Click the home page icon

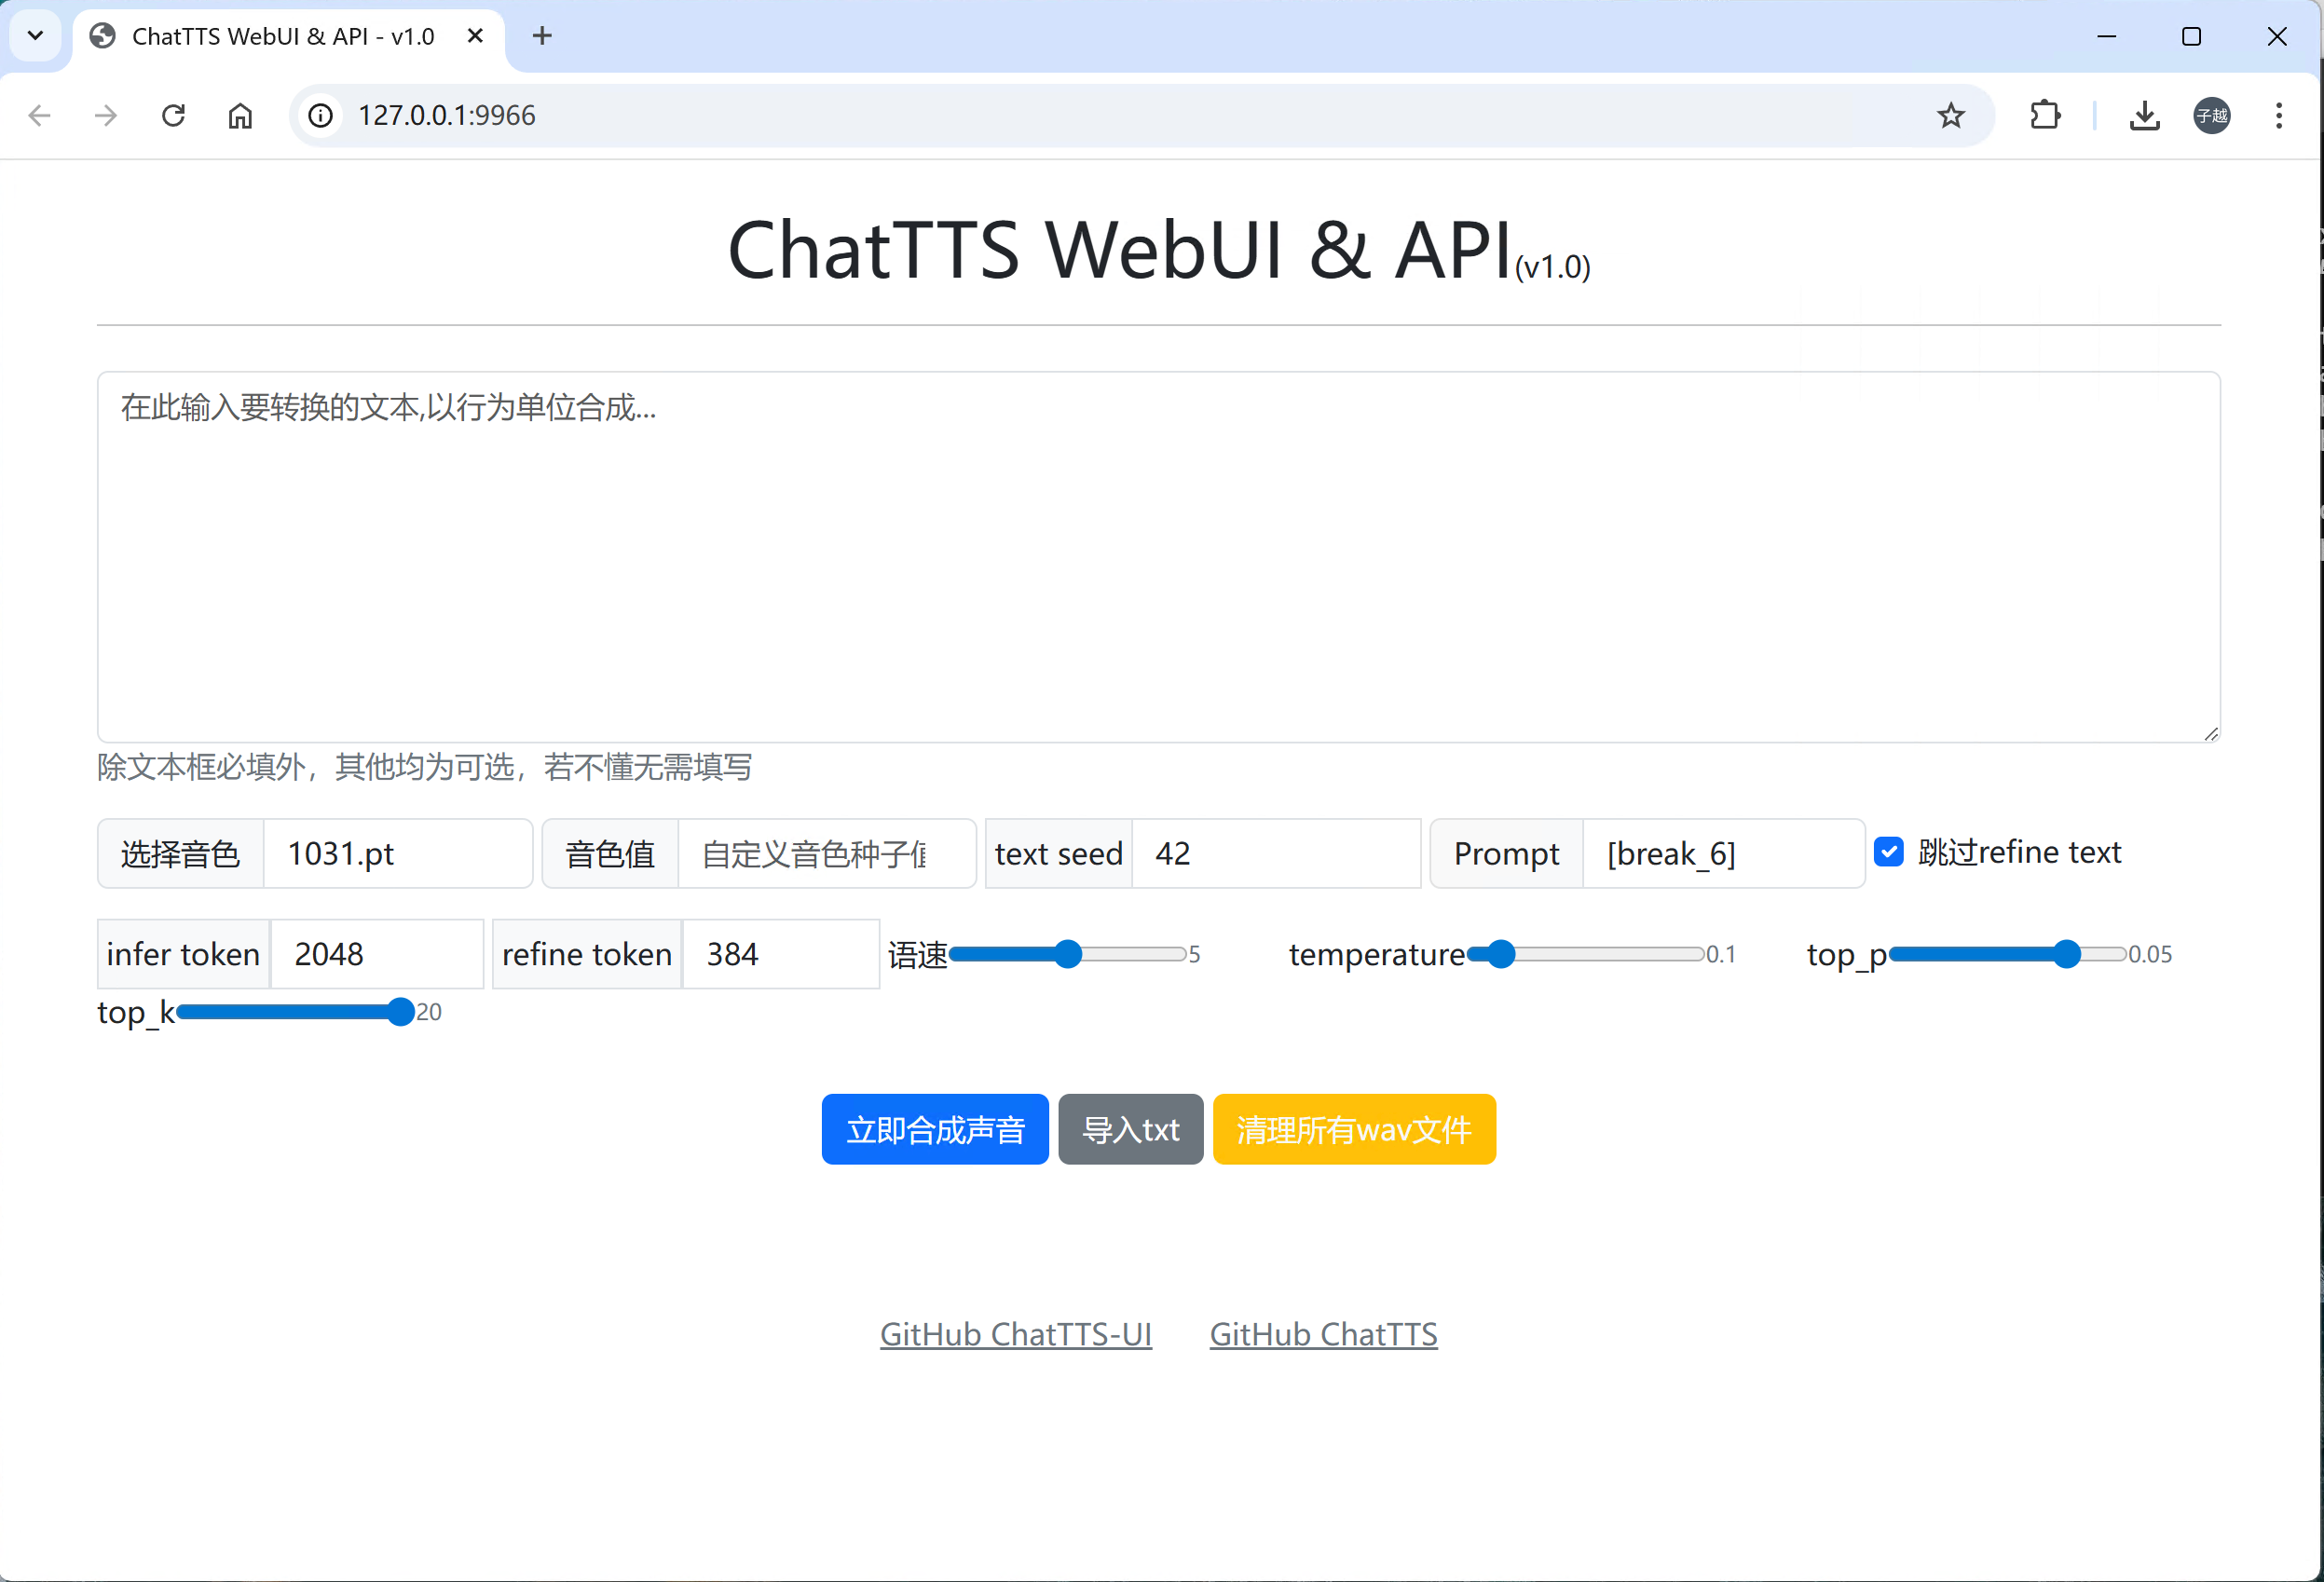(x=240, y=116)
